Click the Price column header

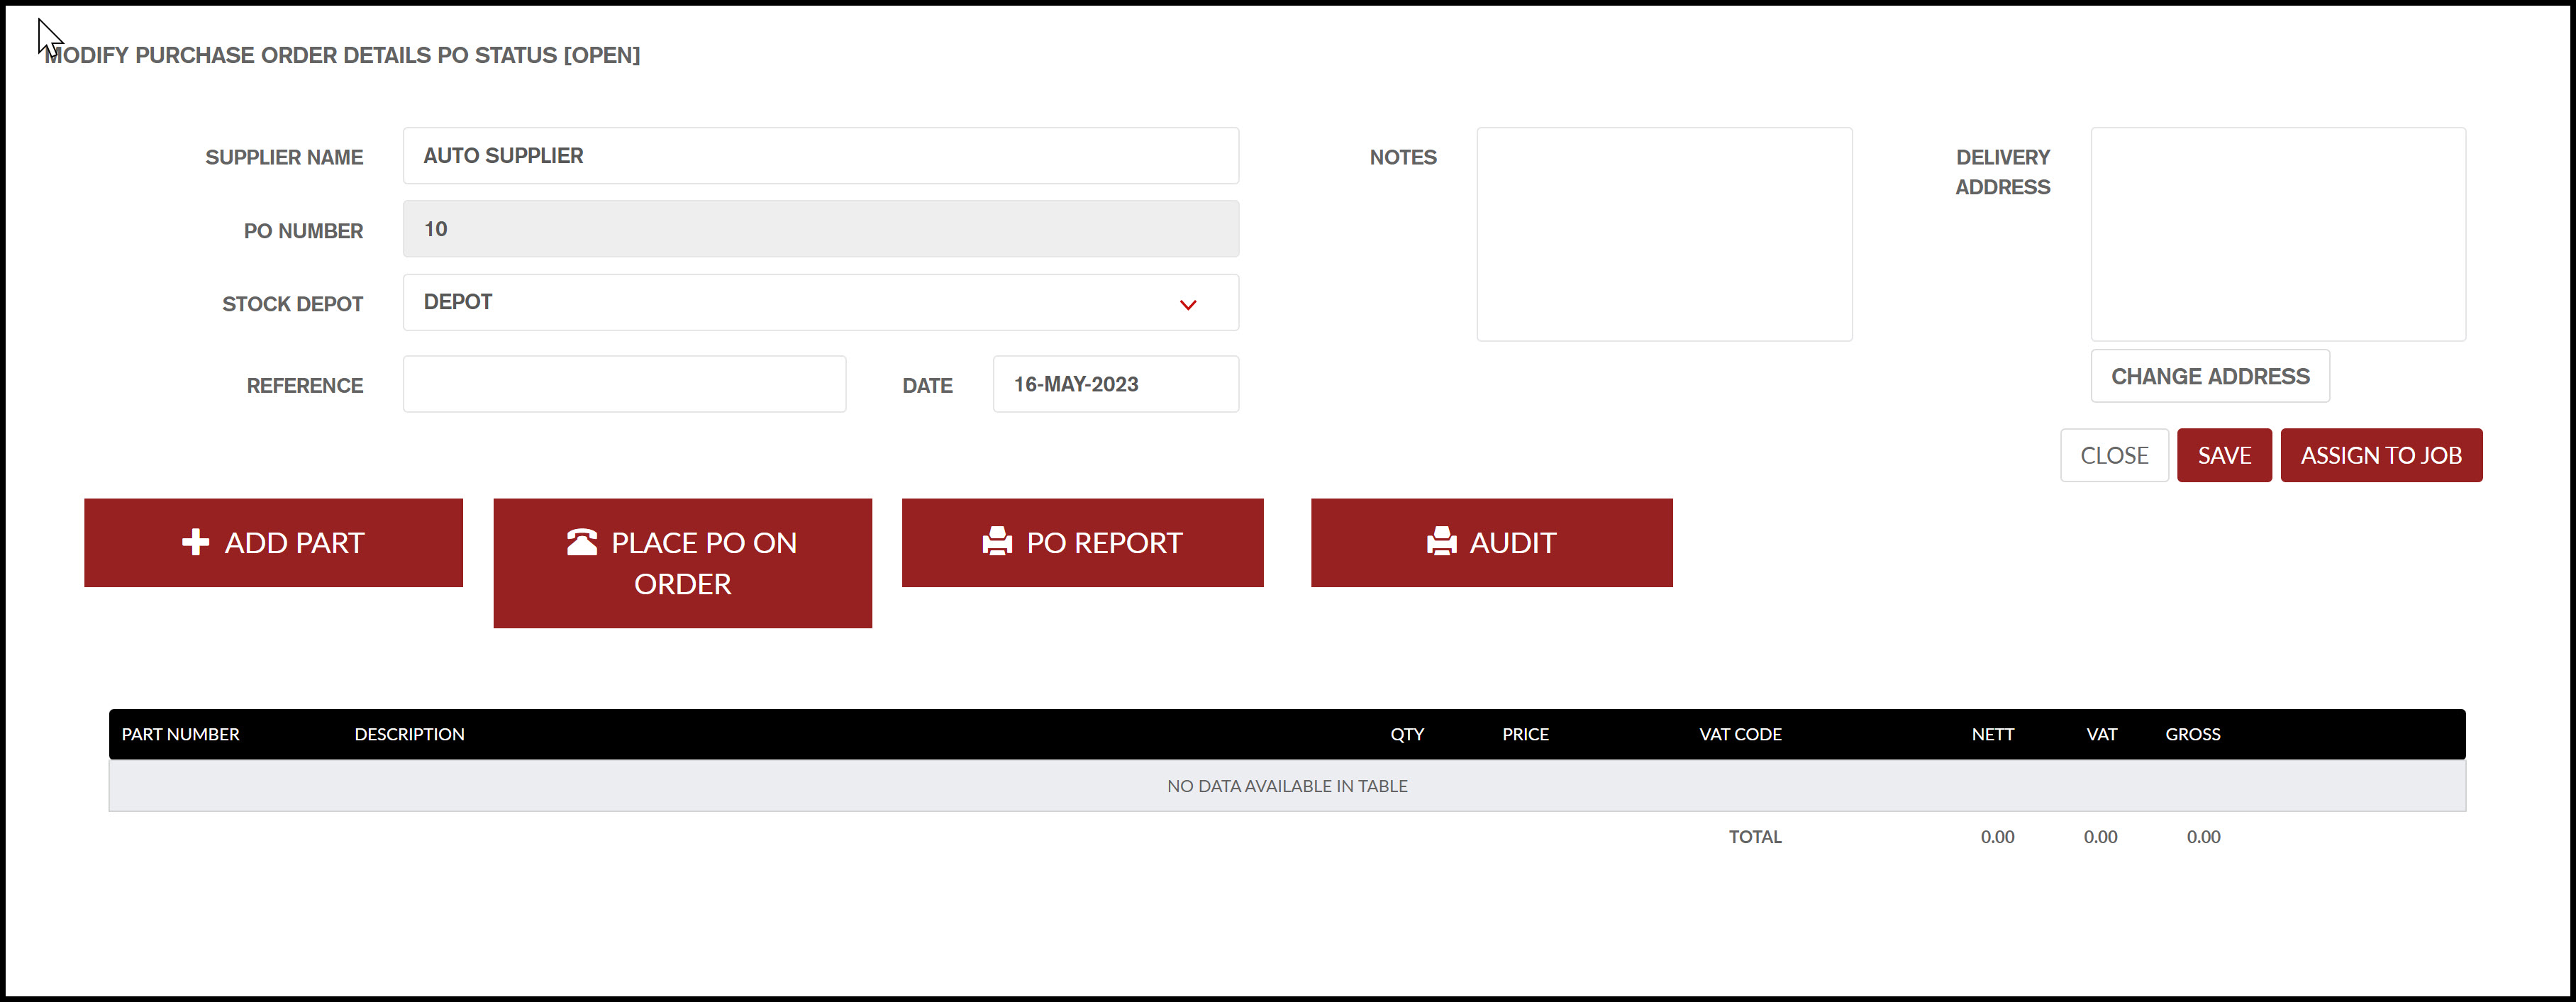pos(1525,734)
